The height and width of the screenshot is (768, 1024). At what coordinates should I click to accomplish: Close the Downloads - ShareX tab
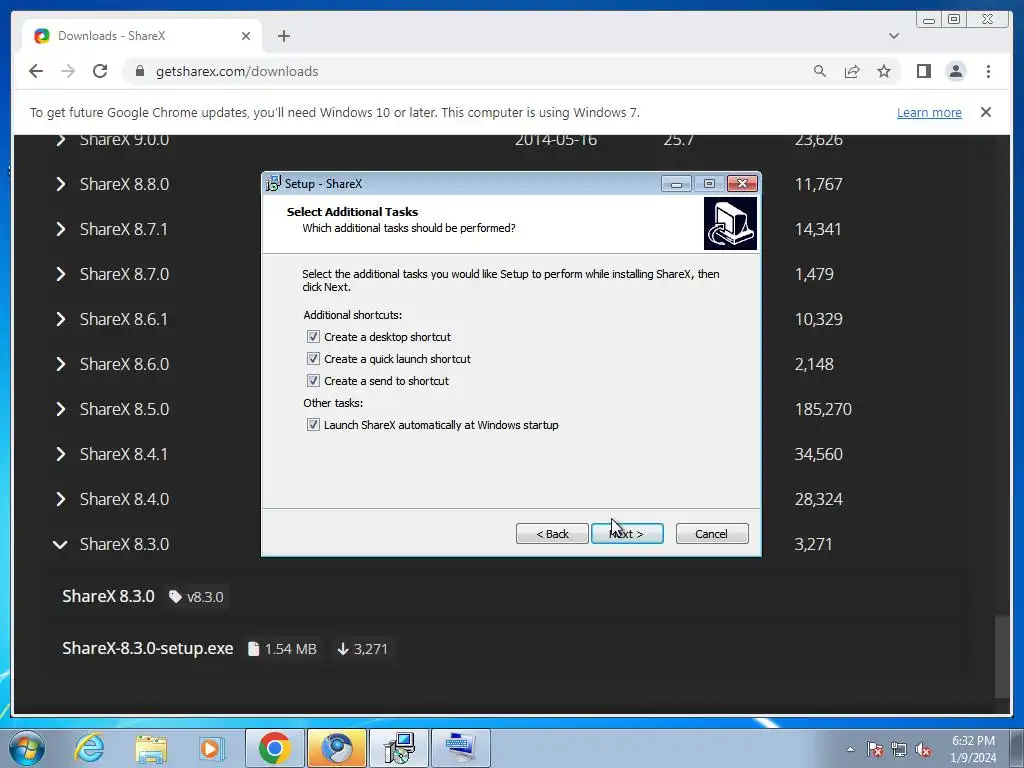[246, 36]
